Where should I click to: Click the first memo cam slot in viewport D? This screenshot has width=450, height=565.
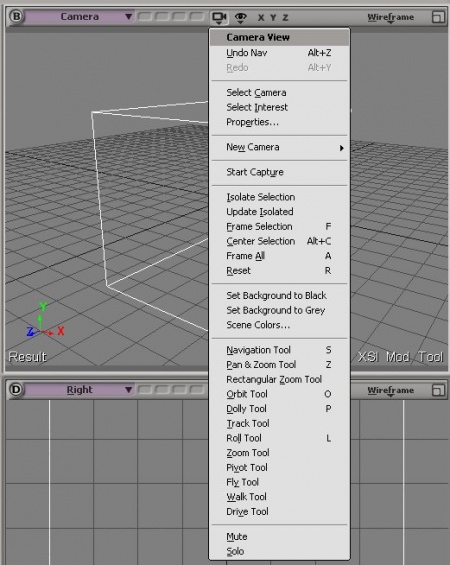145,390
